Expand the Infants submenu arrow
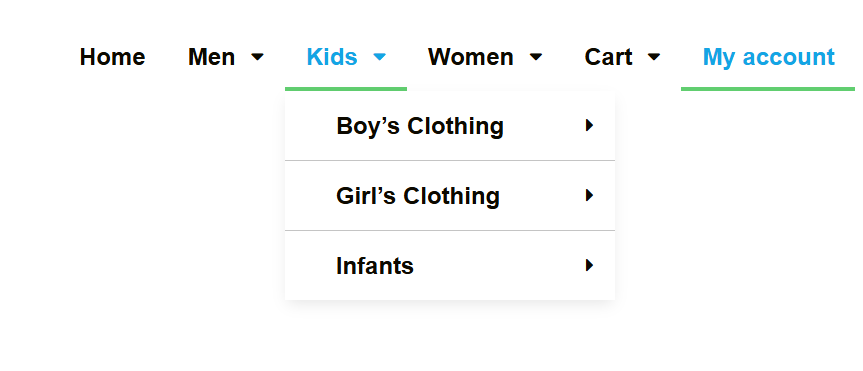Screen dimensions: 863x371 pos(589,265)
